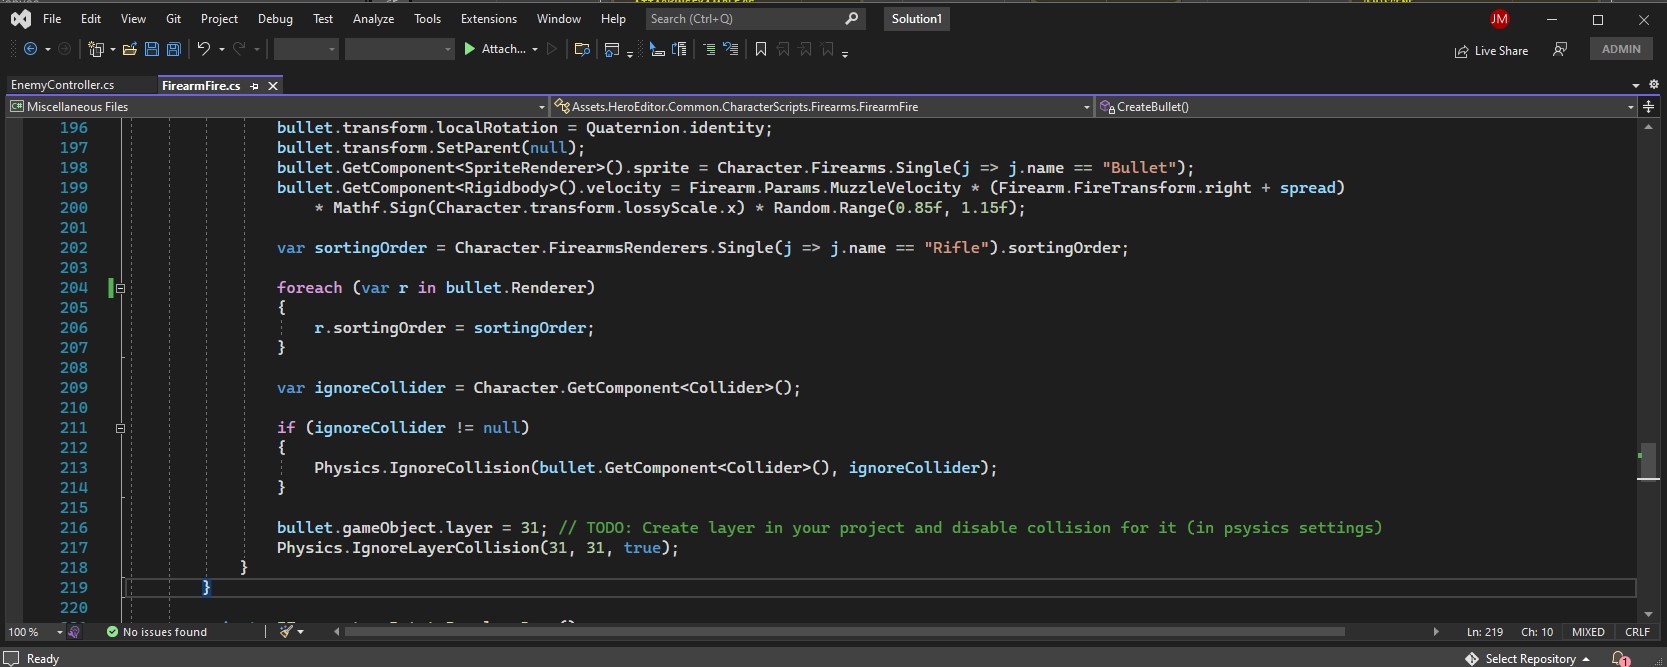The image size is (1667, 667).
Task: Click the Ch: 10 column indicator
Action: [1537, 632]
